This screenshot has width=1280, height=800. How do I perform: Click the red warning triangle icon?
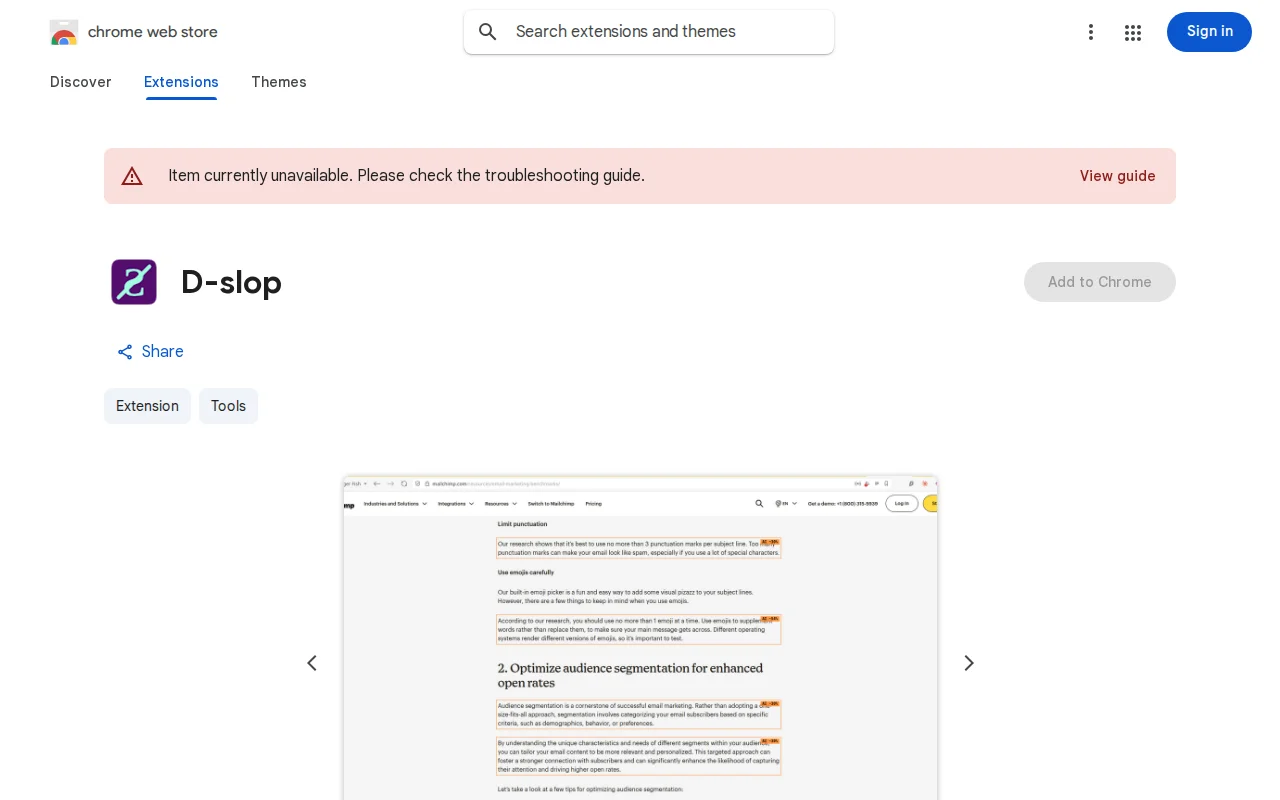click(x=132, y=176)
